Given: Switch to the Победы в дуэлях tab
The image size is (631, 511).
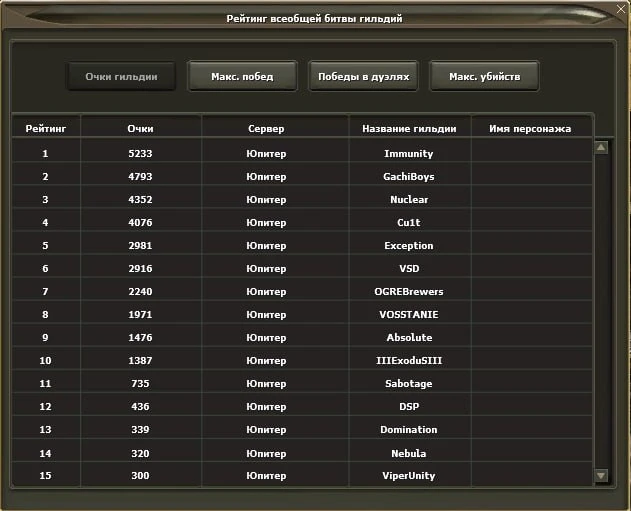Looking at the screenshot, I should click(363, 76).
